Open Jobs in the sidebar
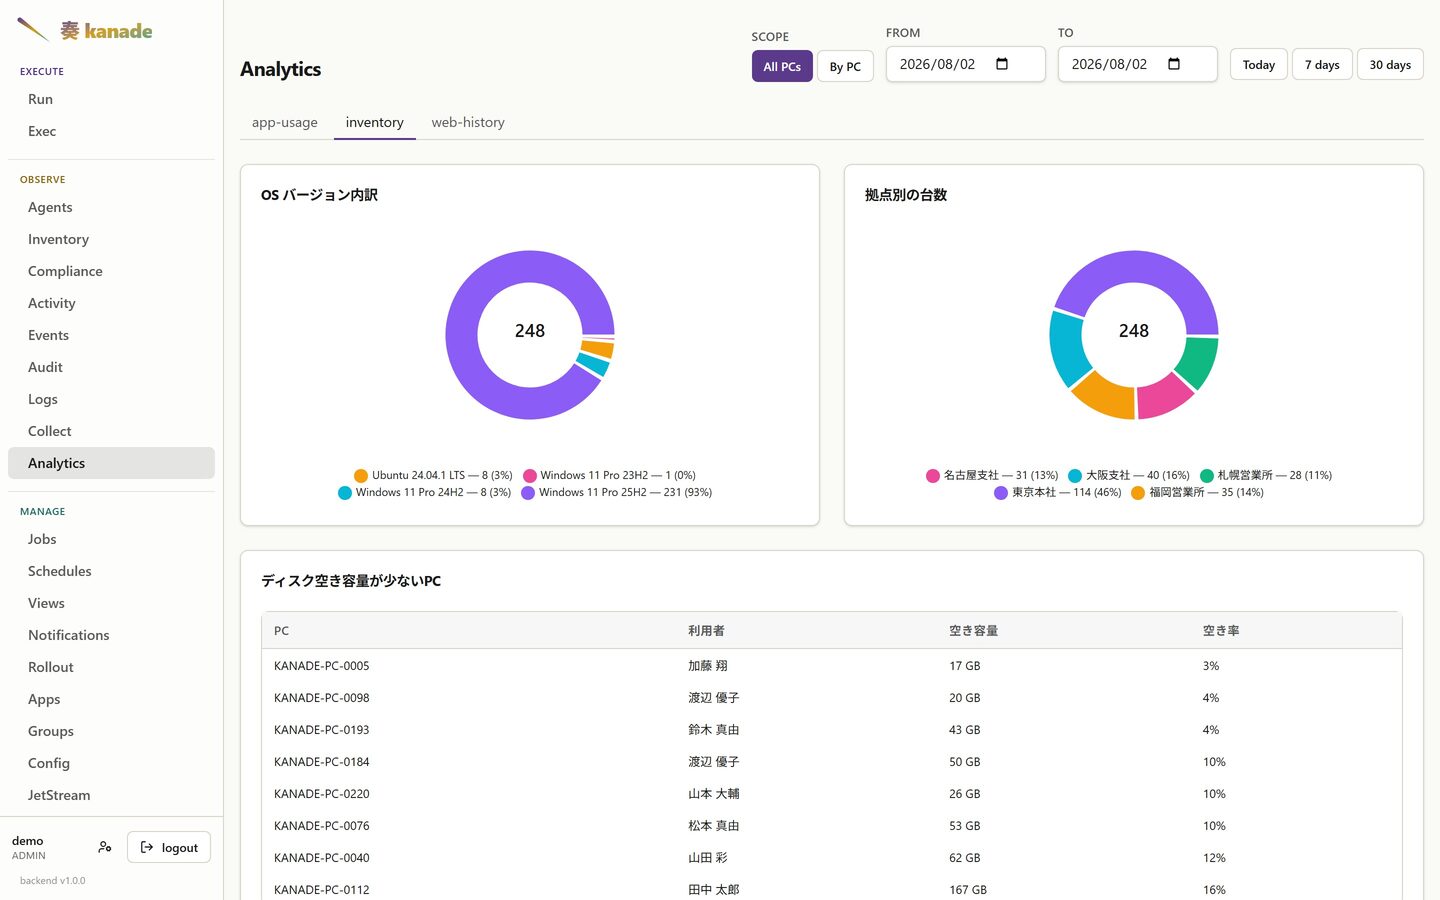The width and height of the screenshot is (1440, 900). click(111, 539)
